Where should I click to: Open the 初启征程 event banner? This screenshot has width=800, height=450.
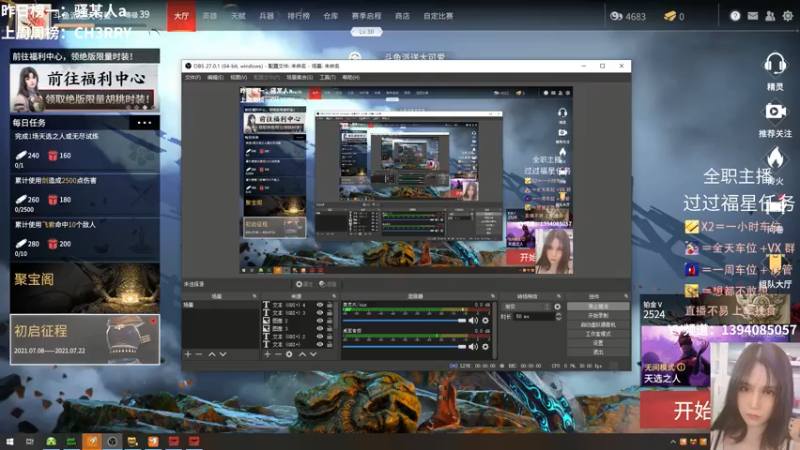point(85,339)
